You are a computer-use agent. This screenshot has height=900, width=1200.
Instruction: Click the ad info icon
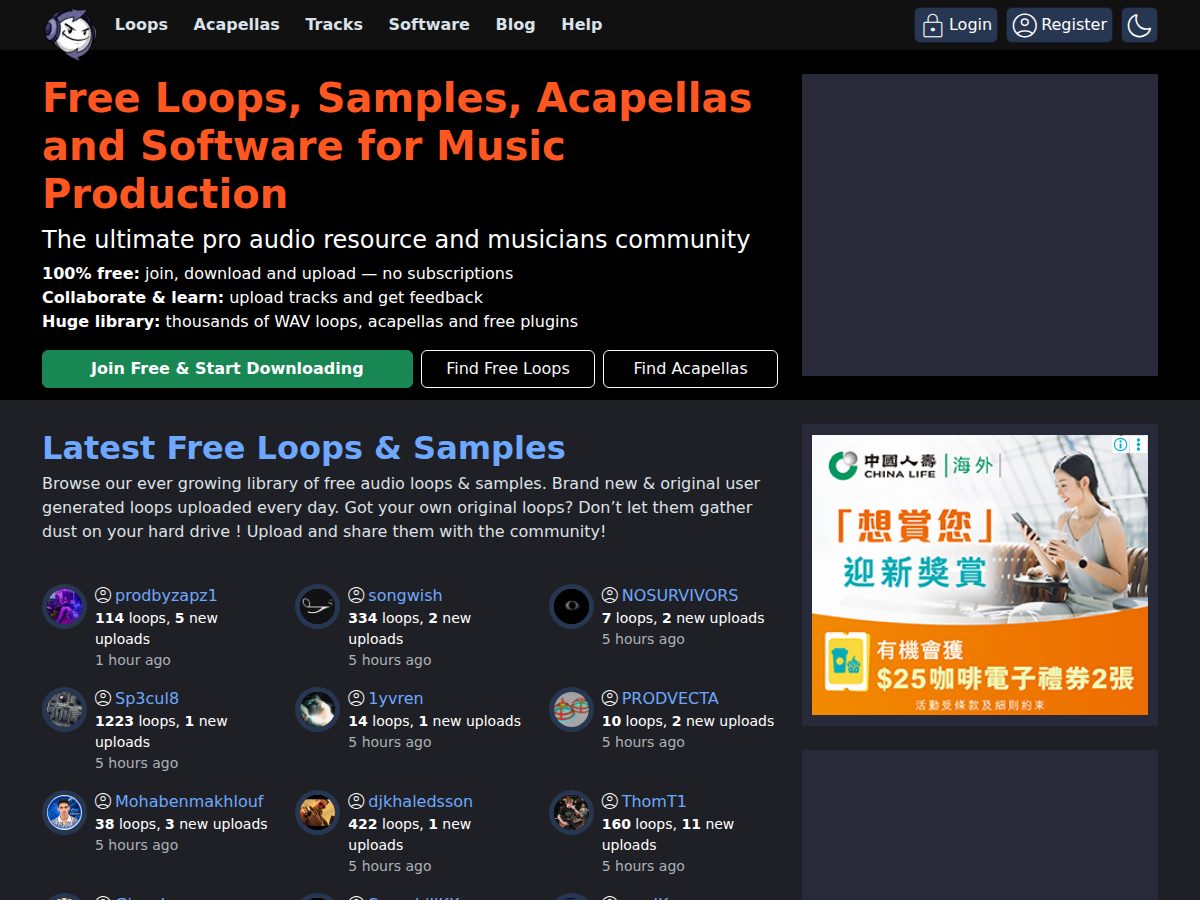click(x=1121, y=445)
